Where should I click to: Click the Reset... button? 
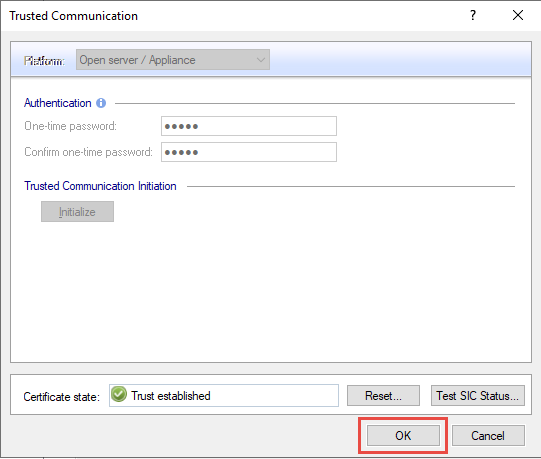pyautogui.click(x=383, y=395)
